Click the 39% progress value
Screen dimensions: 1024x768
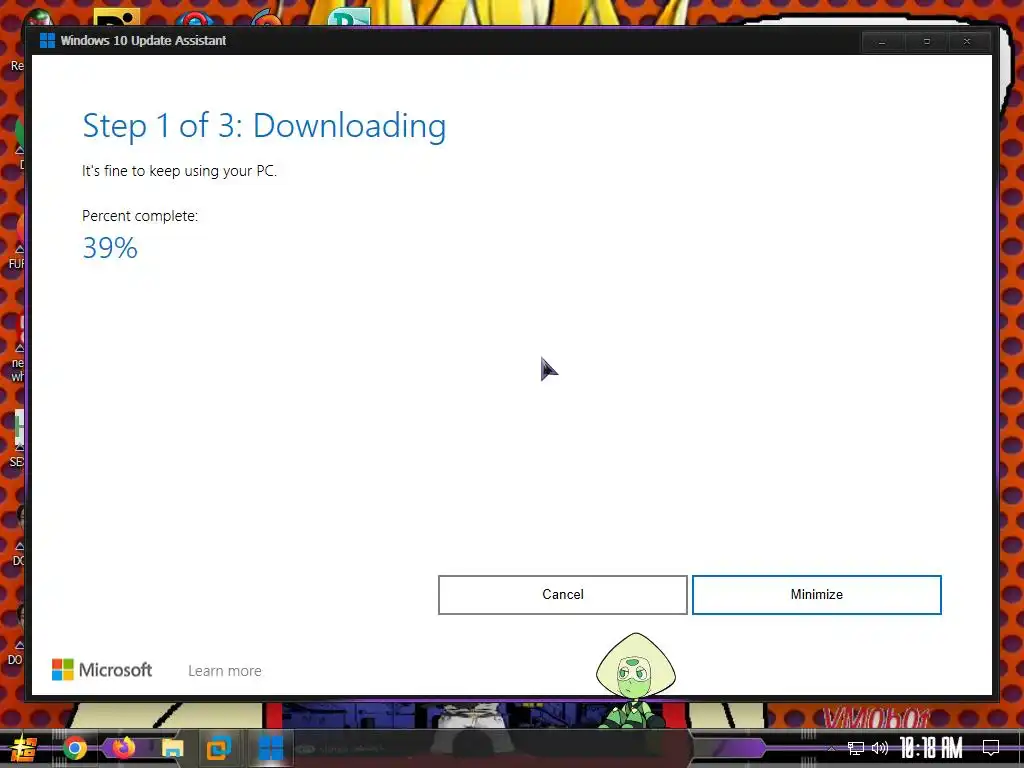(x=110, y=248)
